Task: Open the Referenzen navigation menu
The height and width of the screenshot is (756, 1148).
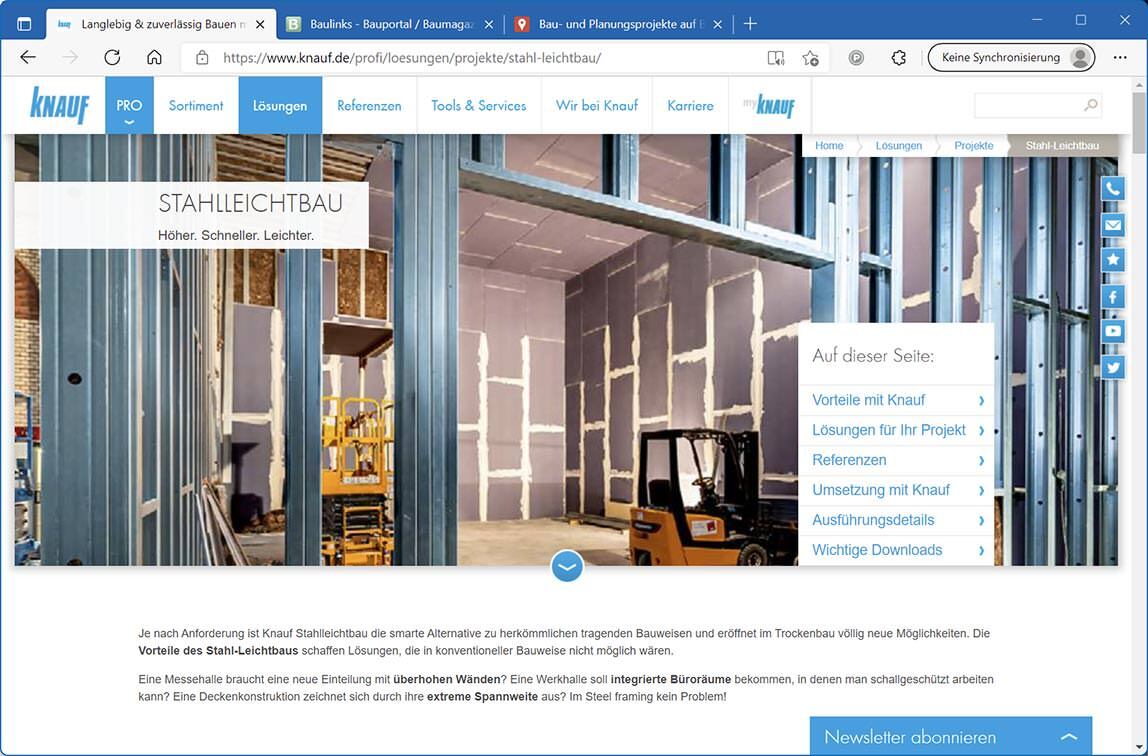Action: (369, 105)
